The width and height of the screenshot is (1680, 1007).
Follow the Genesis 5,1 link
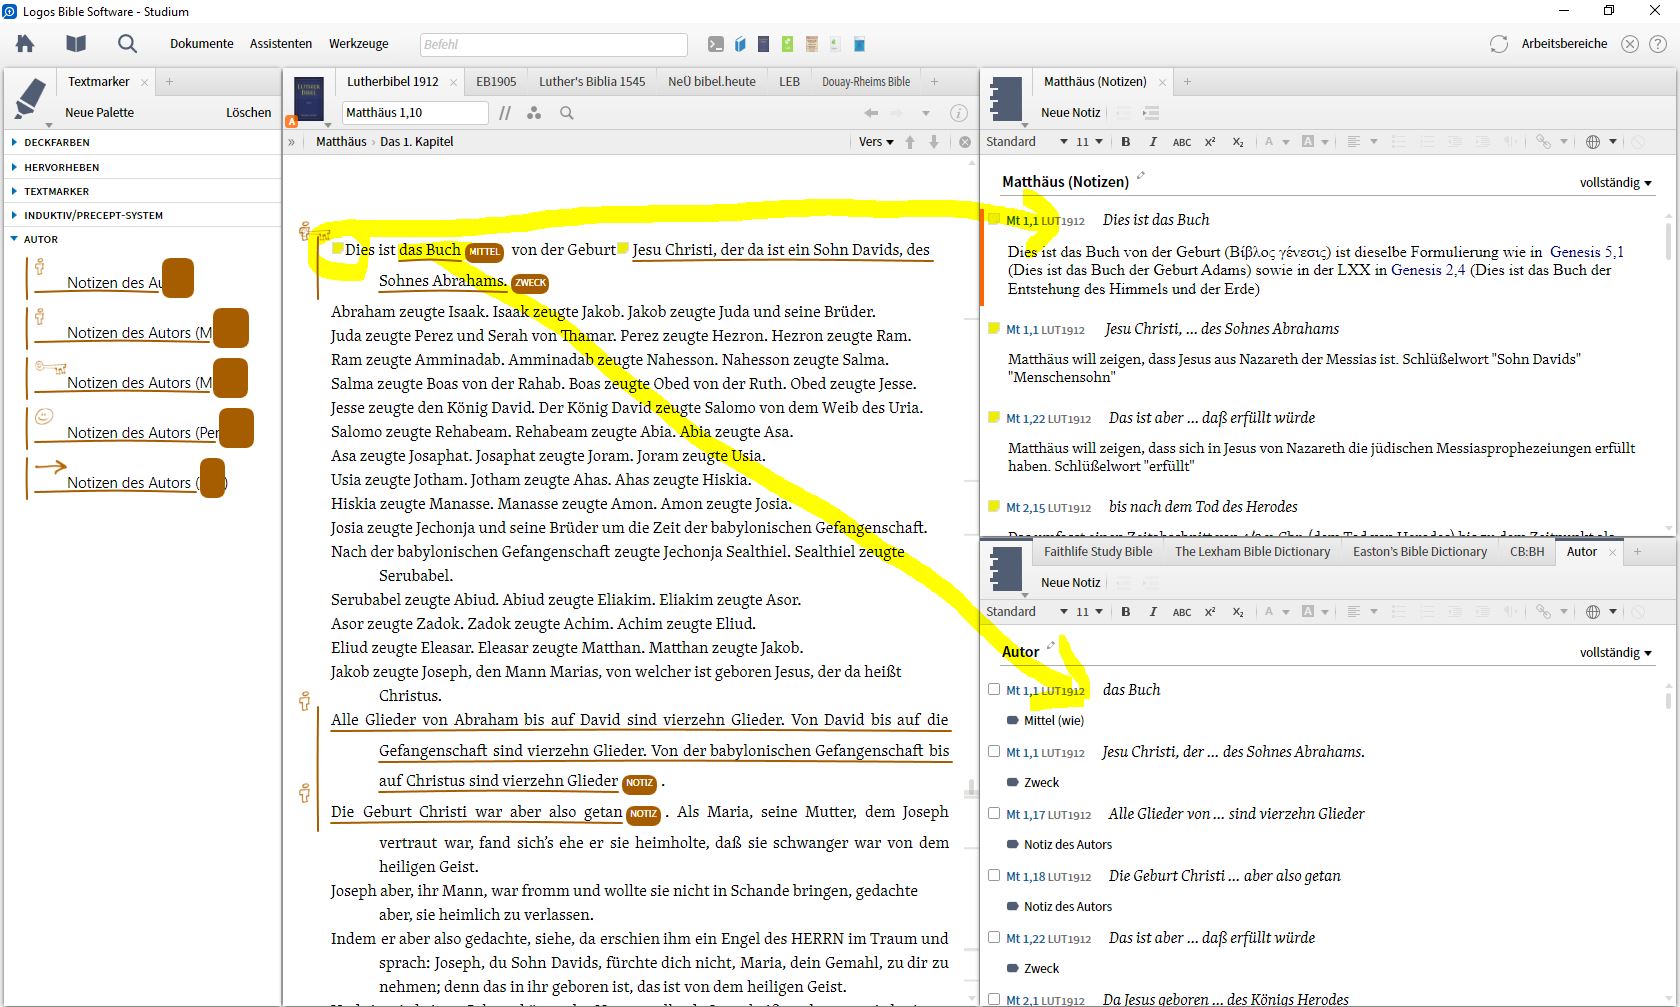point(1586,252)
